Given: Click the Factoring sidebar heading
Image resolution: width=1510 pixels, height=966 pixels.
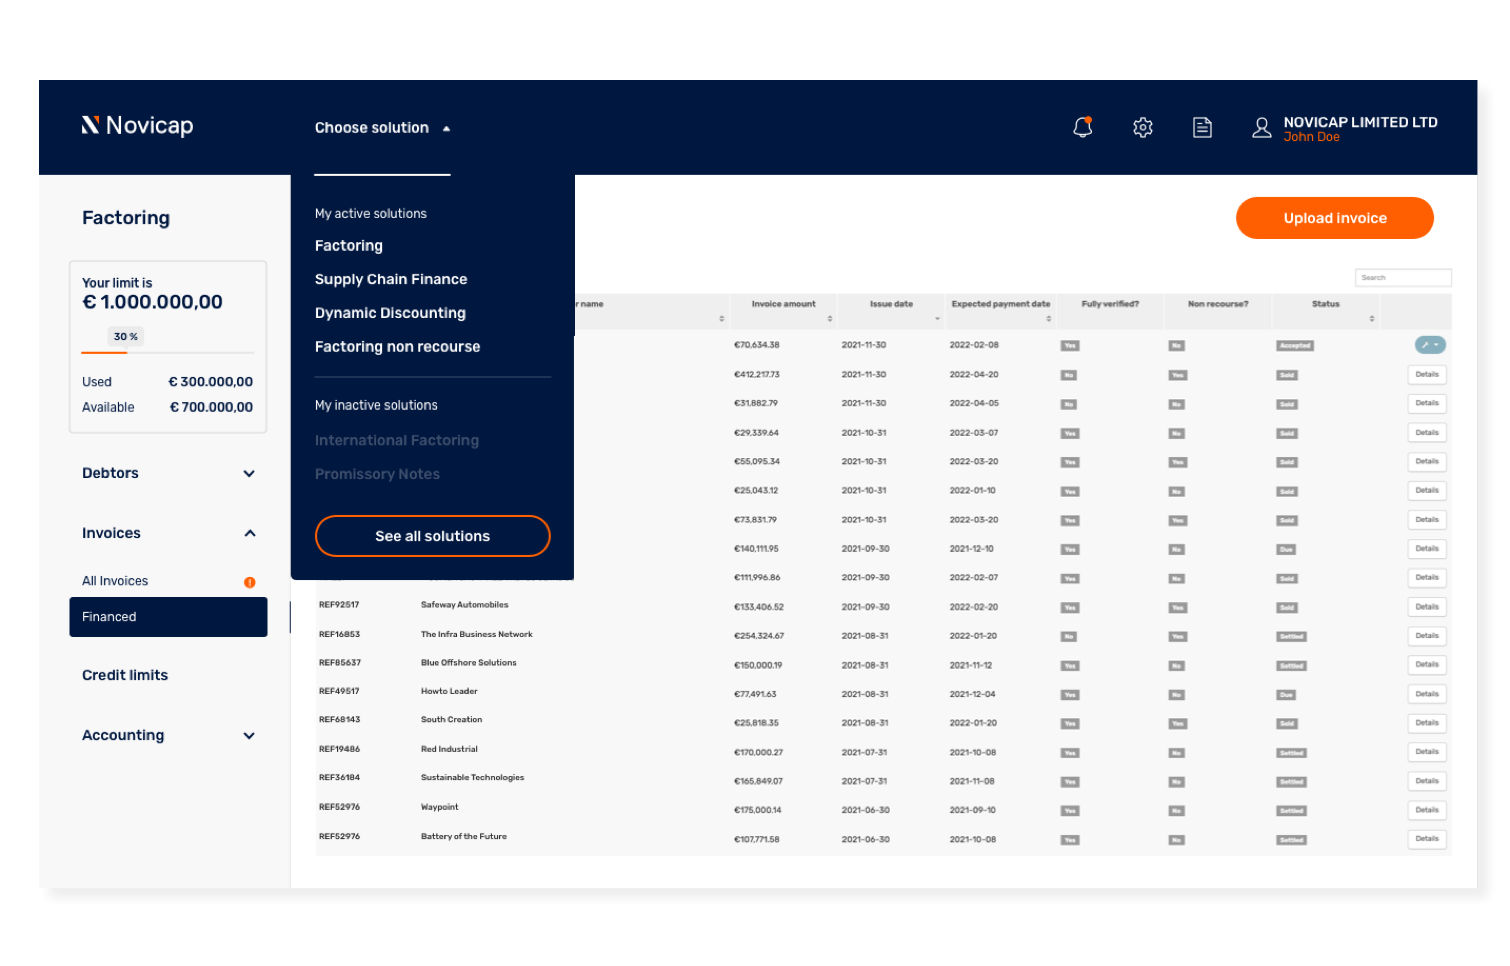Looking at the screenshot, I should click(126, 218).
